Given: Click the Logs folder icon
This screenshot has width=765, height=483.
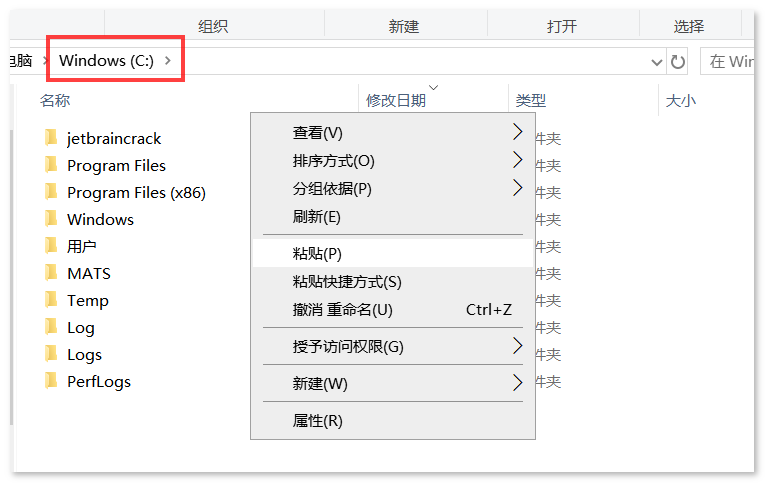Looking at the screenshot, I should [51, 354].
